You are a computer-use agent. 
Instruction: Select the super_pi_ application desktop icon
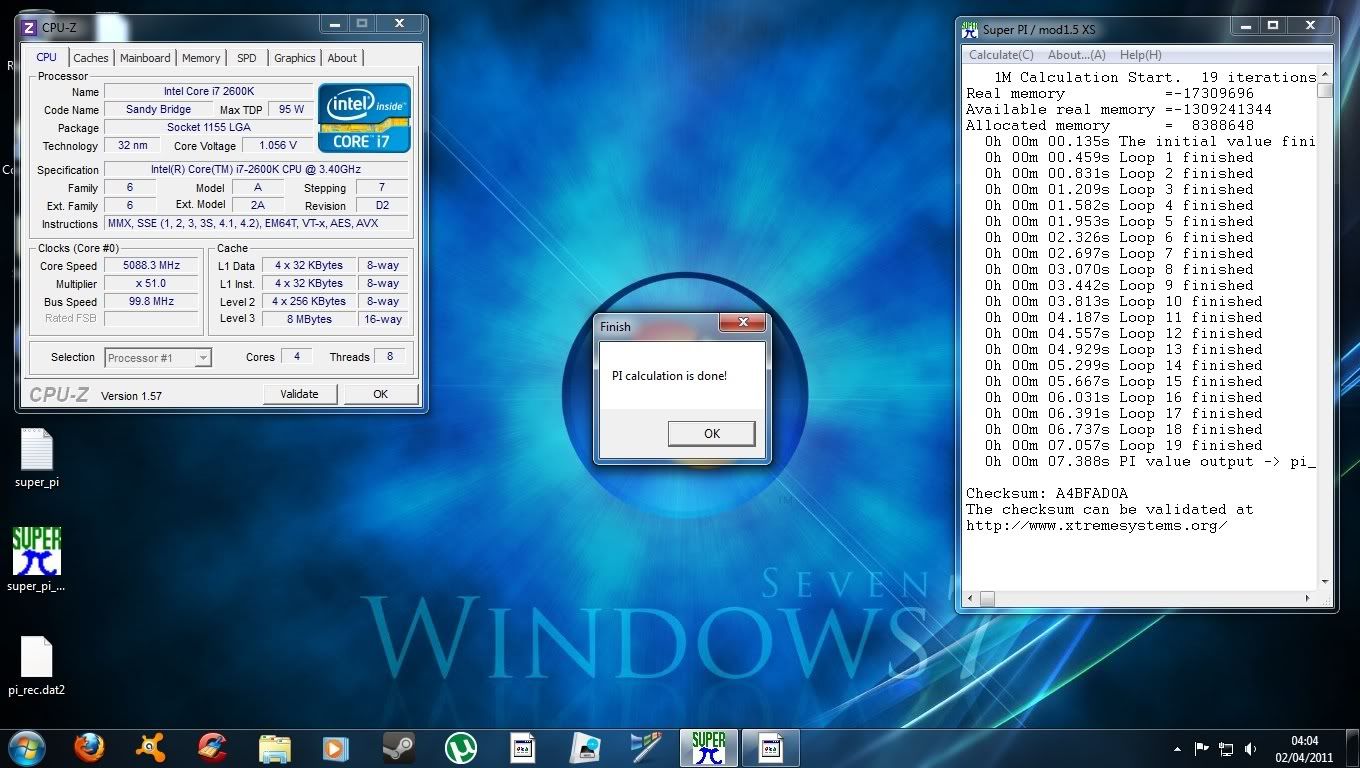coord(37,560)
